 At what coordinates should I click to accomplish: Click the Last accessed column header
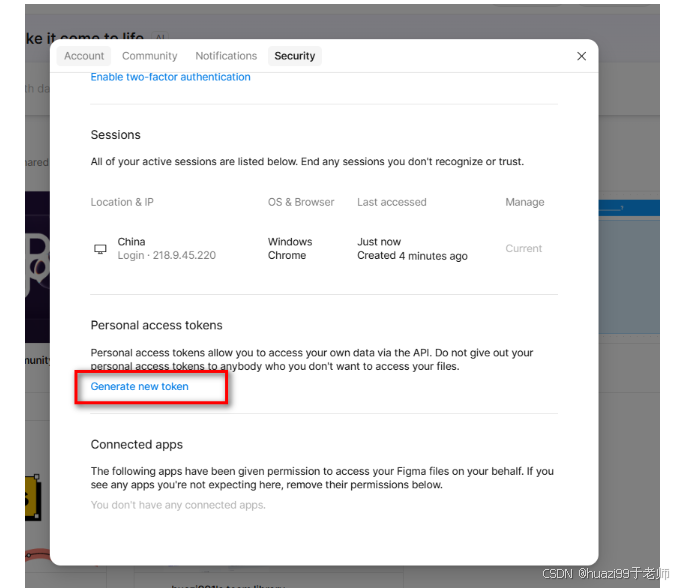pyautogui.click(x=391, y=202)
